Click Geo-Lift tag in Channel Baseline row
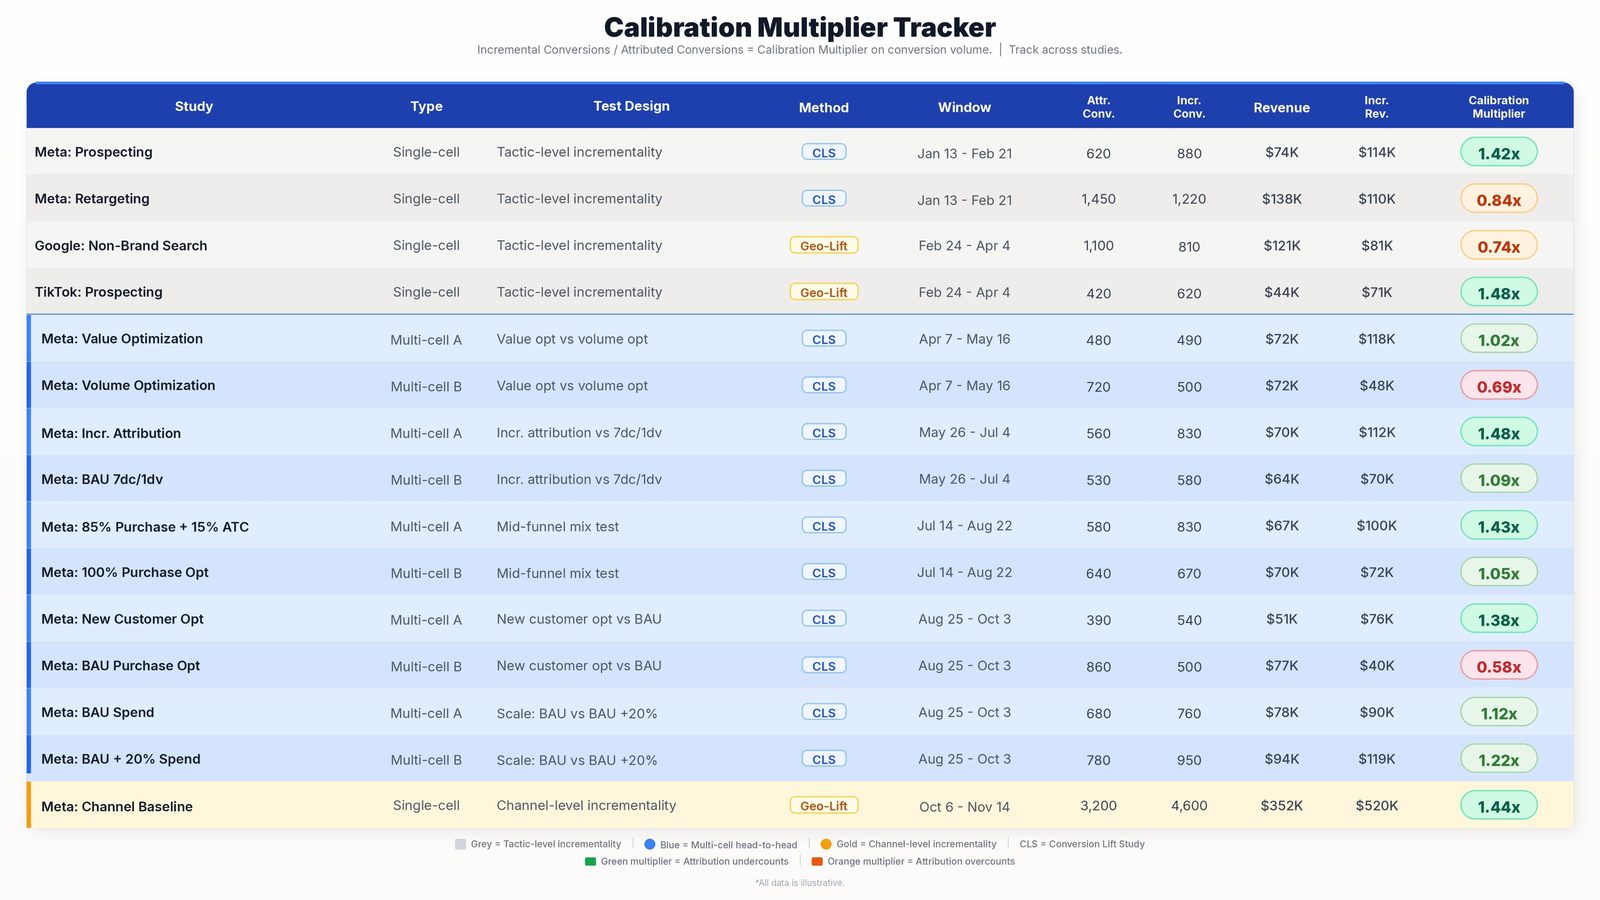The height and width of the screenshot is (900, 1600). [823, 806]
